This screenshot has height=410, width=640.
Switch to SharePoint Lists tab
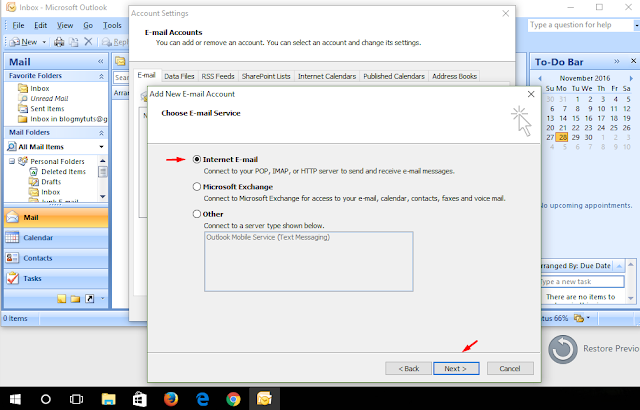coord(266,76)
